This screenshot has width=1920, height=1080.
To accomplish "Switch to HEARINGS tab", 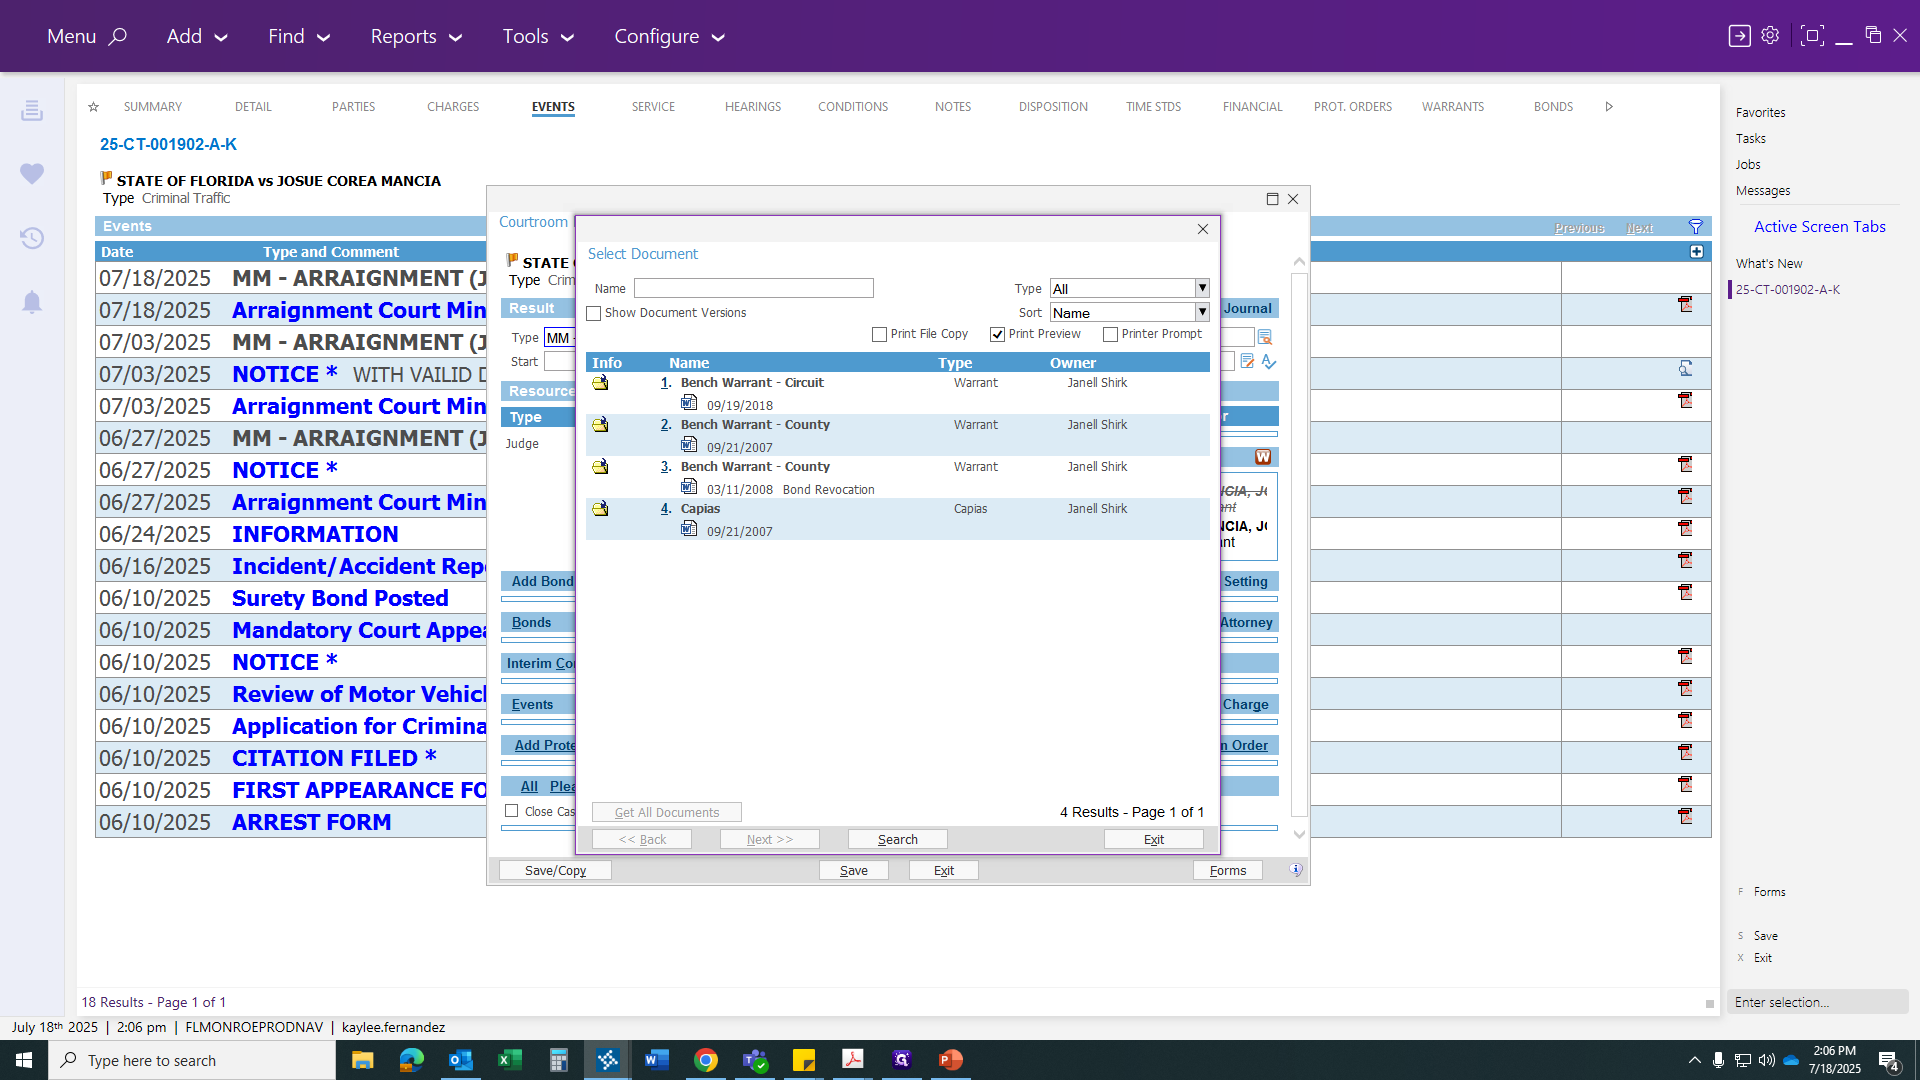I will (753, 107).
